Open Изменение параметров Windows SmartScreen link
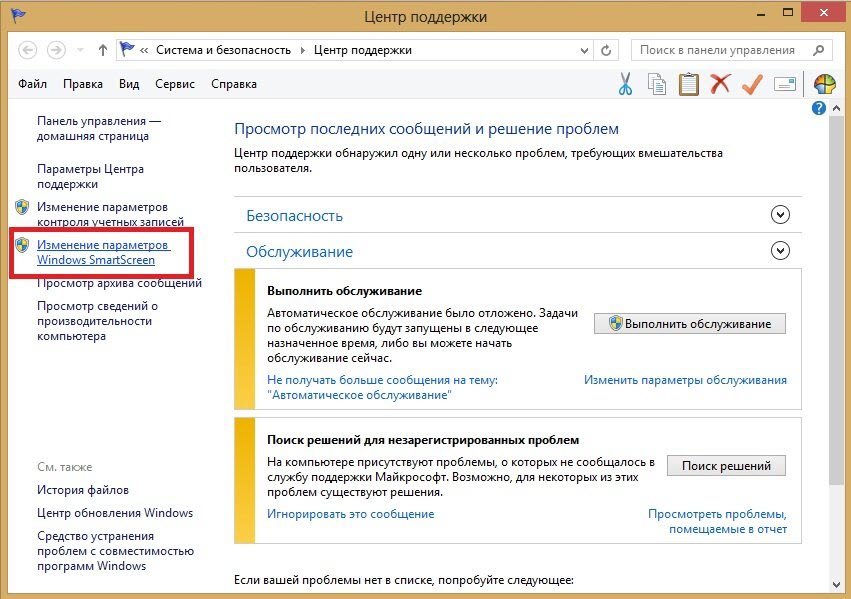This screenshot has height=599, width=851. tap(103, 252)
